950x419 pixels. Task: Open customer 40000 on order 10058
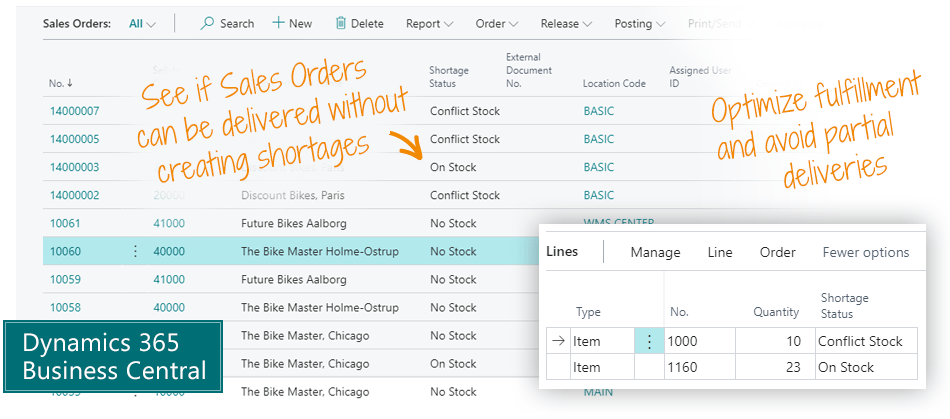(x=169, y=308)
